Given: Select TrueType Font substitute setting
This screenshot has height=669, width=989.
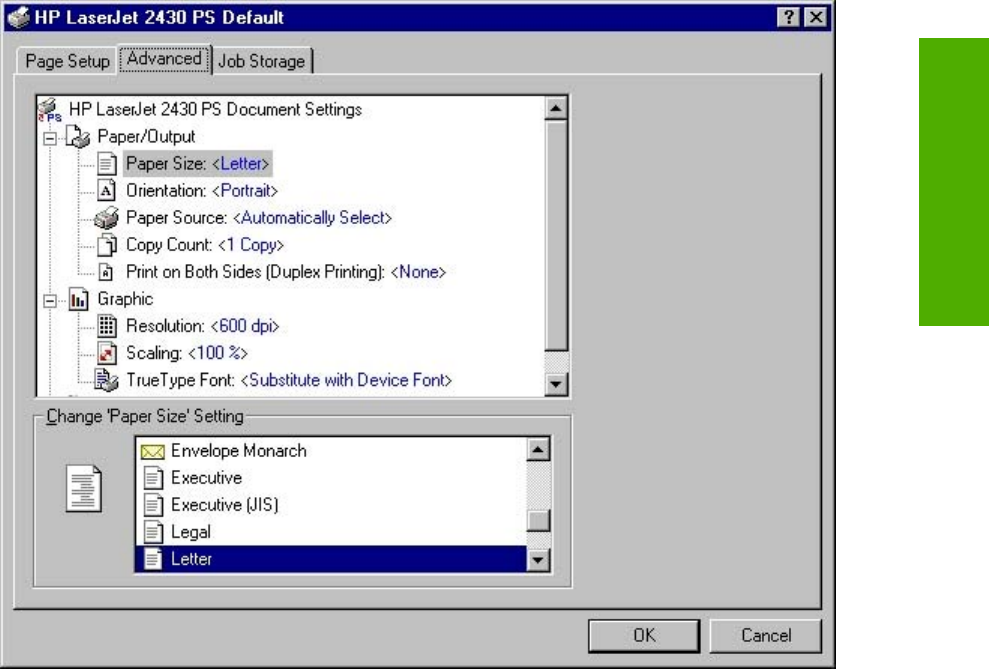Looking at the screenshot, I should [289, 380].
